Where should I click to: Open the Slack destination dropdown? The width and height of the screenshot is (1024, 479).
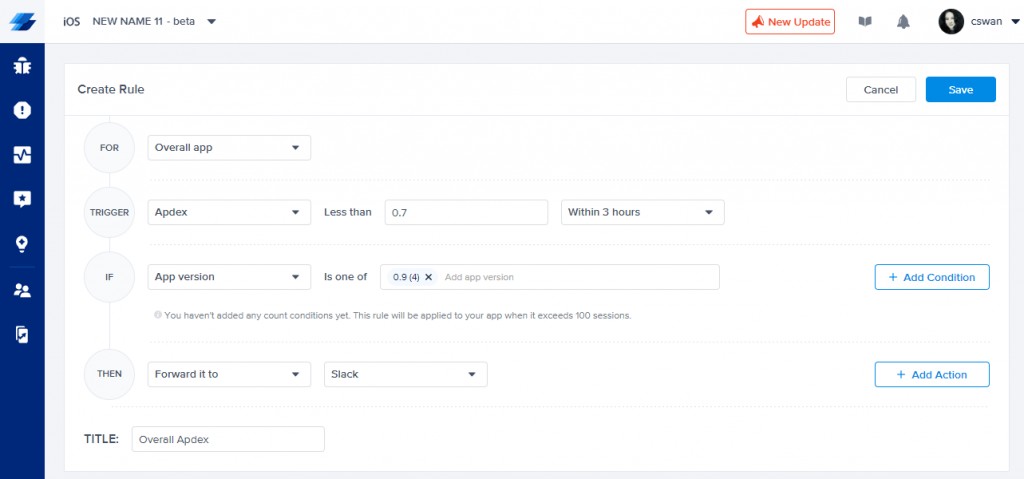(x=406, y=374)
